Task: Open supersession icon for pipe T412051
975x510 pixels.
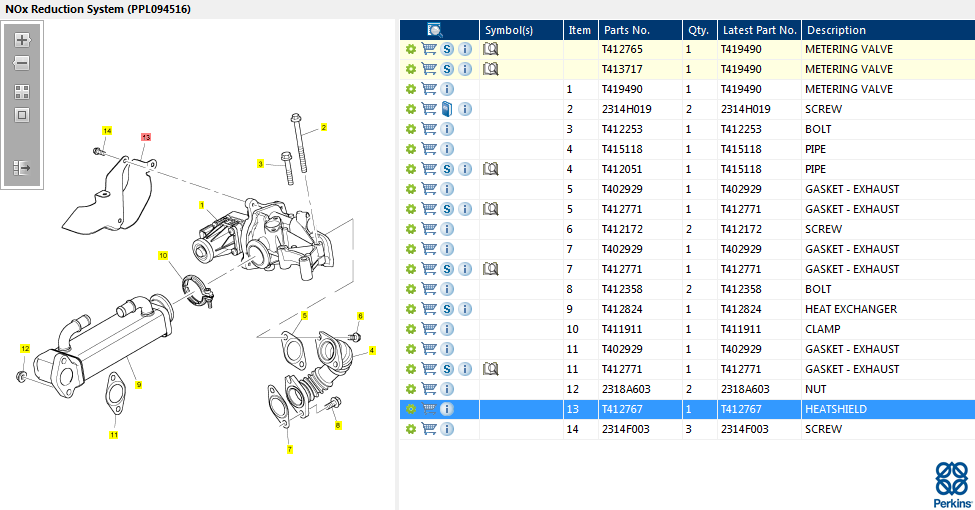Action: pos(447,169)
